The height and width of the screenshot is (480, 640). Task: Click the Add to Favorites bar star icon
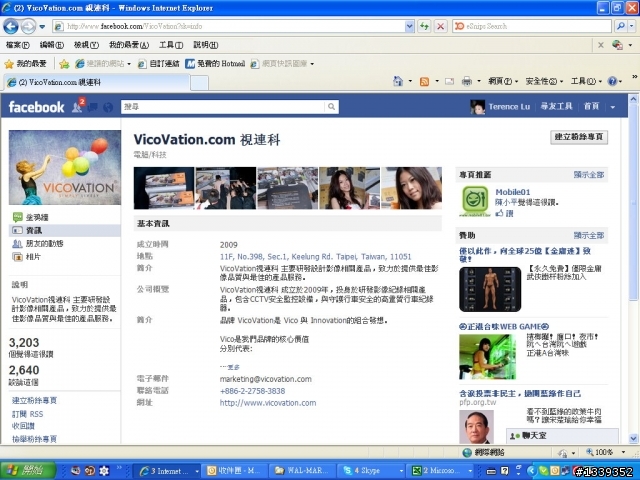point(64,64)
